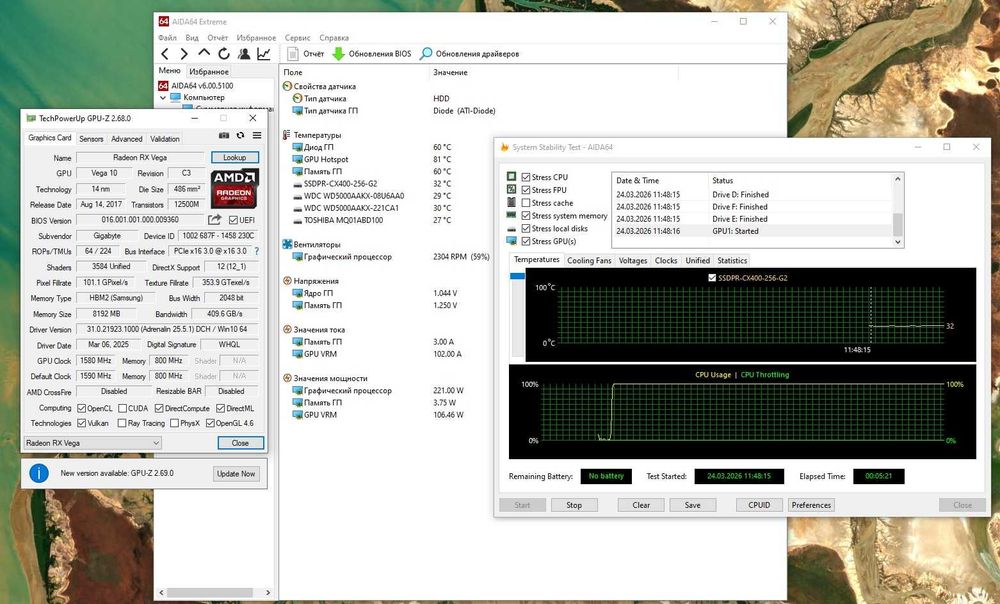Enable the Stress cache checkbox
The height and width of the screenshot is (604, 1000).
pos(526,203)
